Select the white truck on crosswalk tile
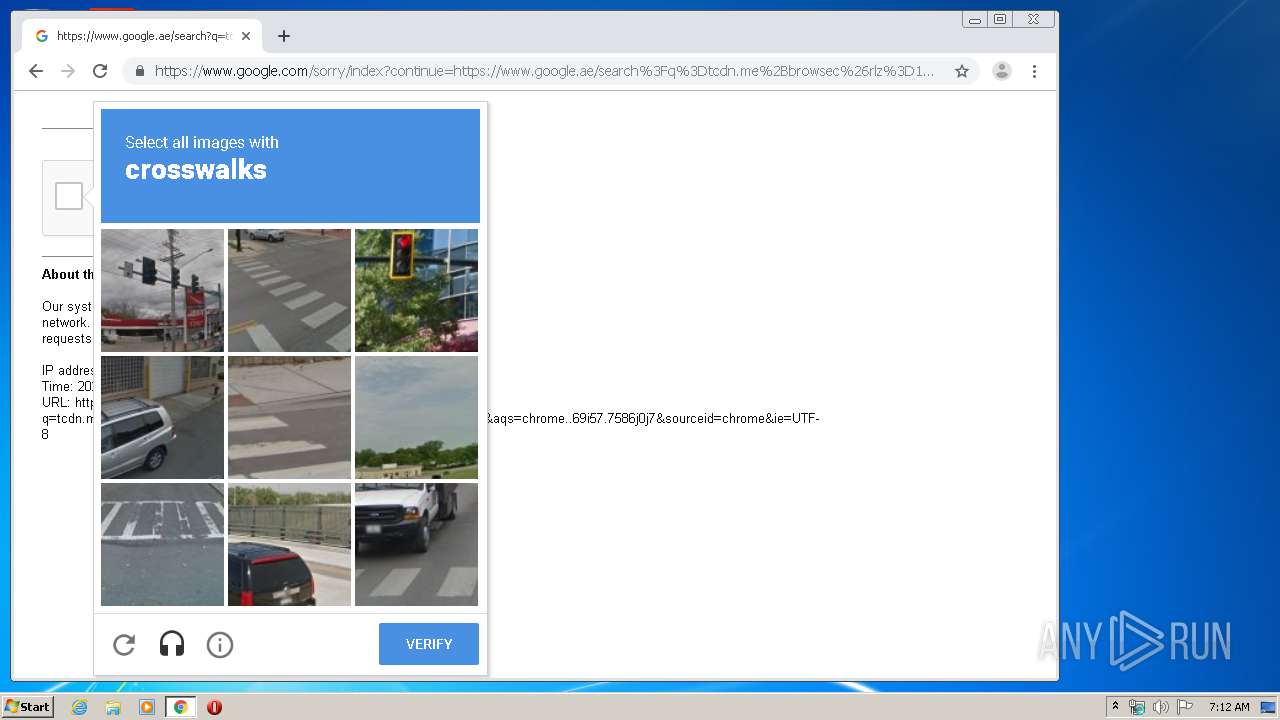The width and height of the screenshot is (1280, 720). [x=416, y=544]
